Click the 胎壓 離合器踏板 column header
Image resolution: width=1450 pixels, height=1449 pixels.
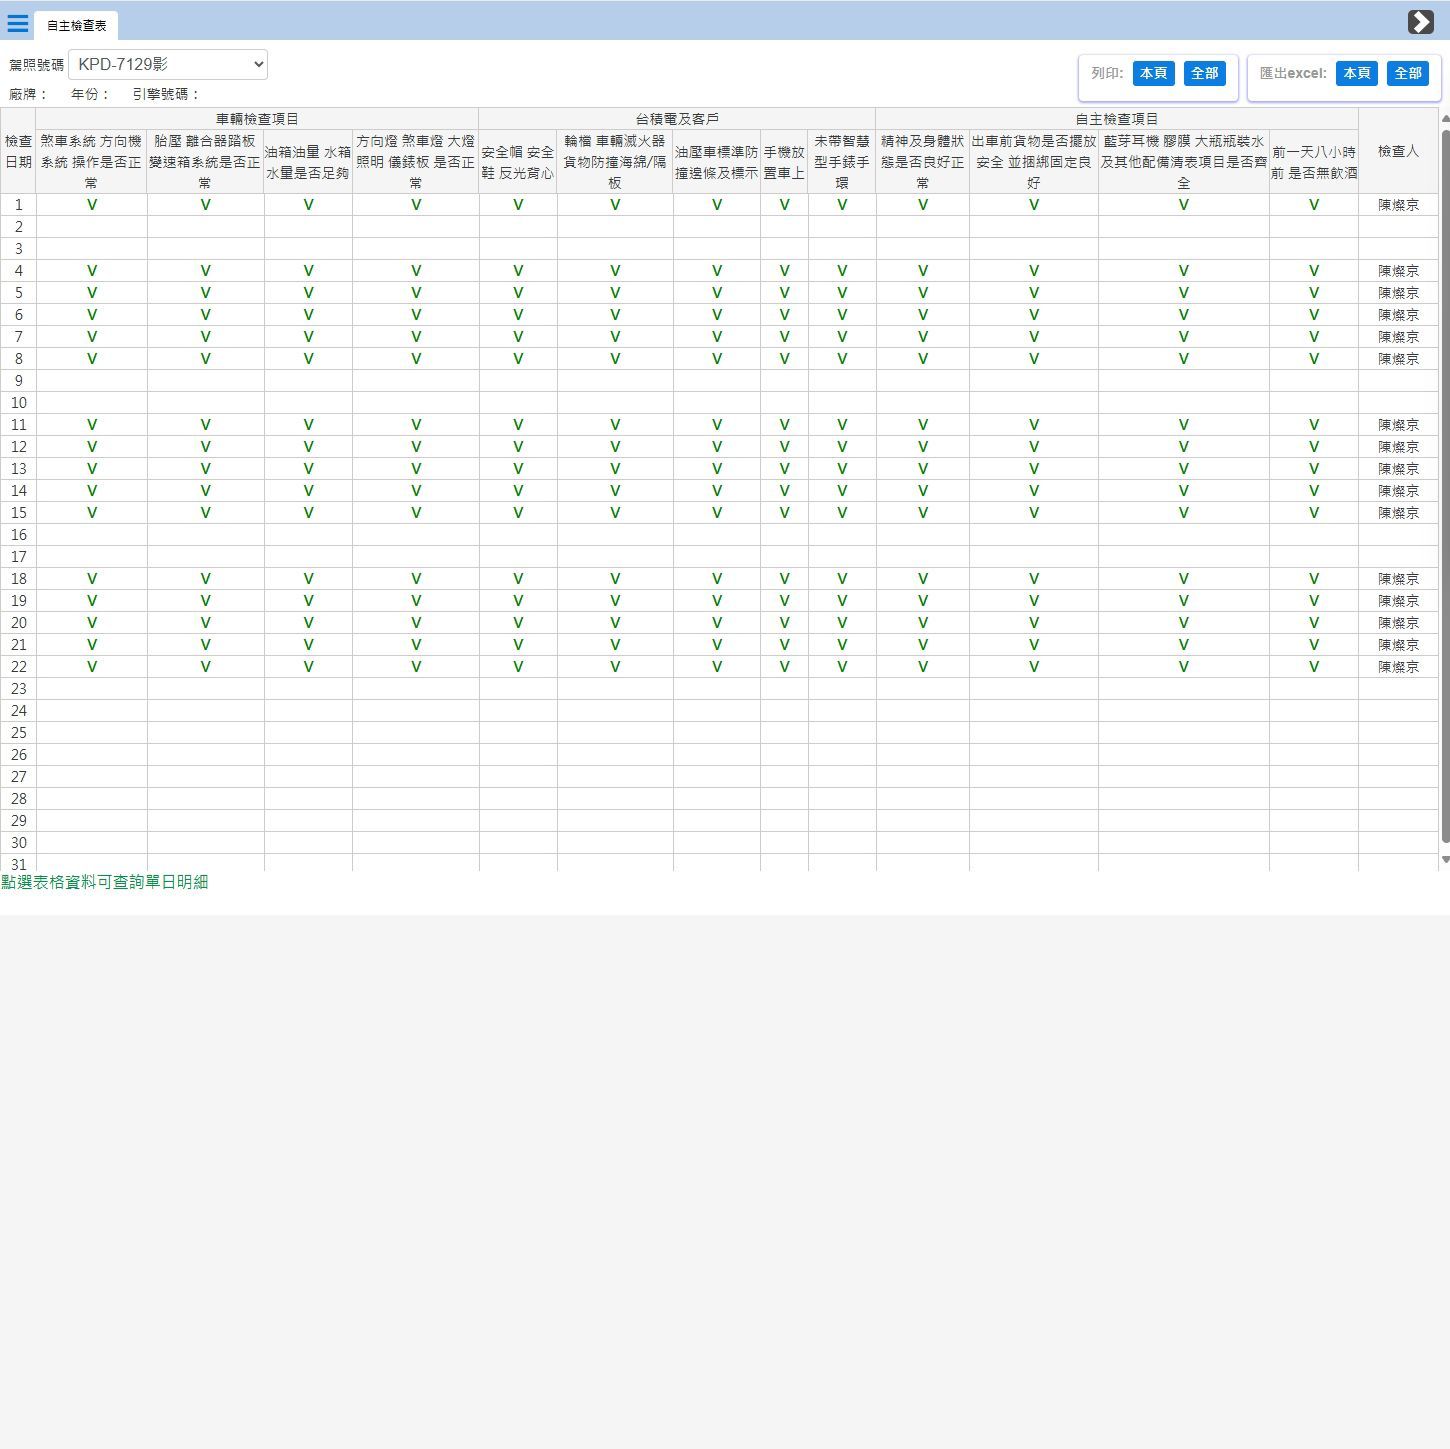tap(205, 162)
